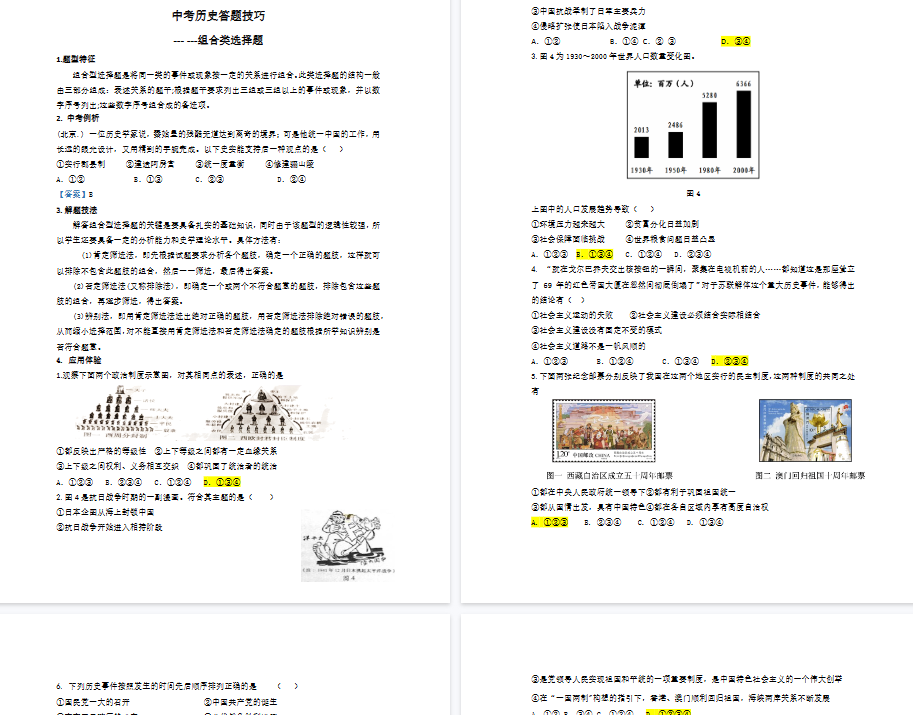Image resolution: width=913 pixels, height=715 pixels.
Task: Select statement ③中国抗战牵制了日军主要兵力
Action: point(588,11)
